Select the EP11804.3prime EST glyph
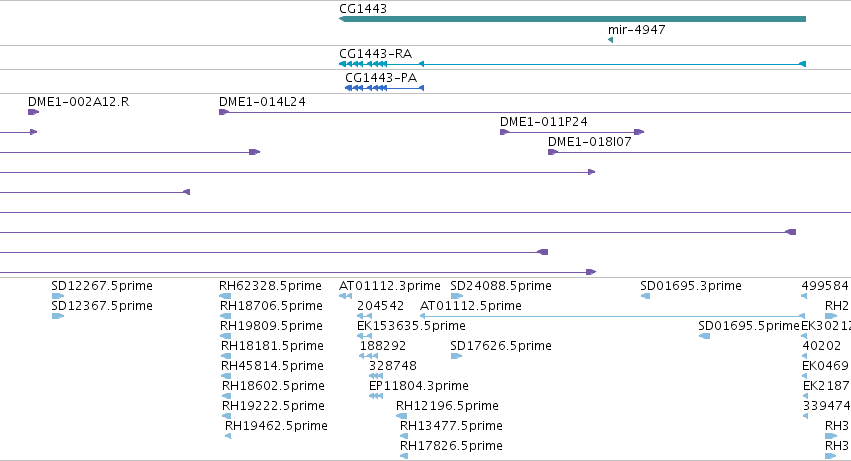 click(376, 396)
